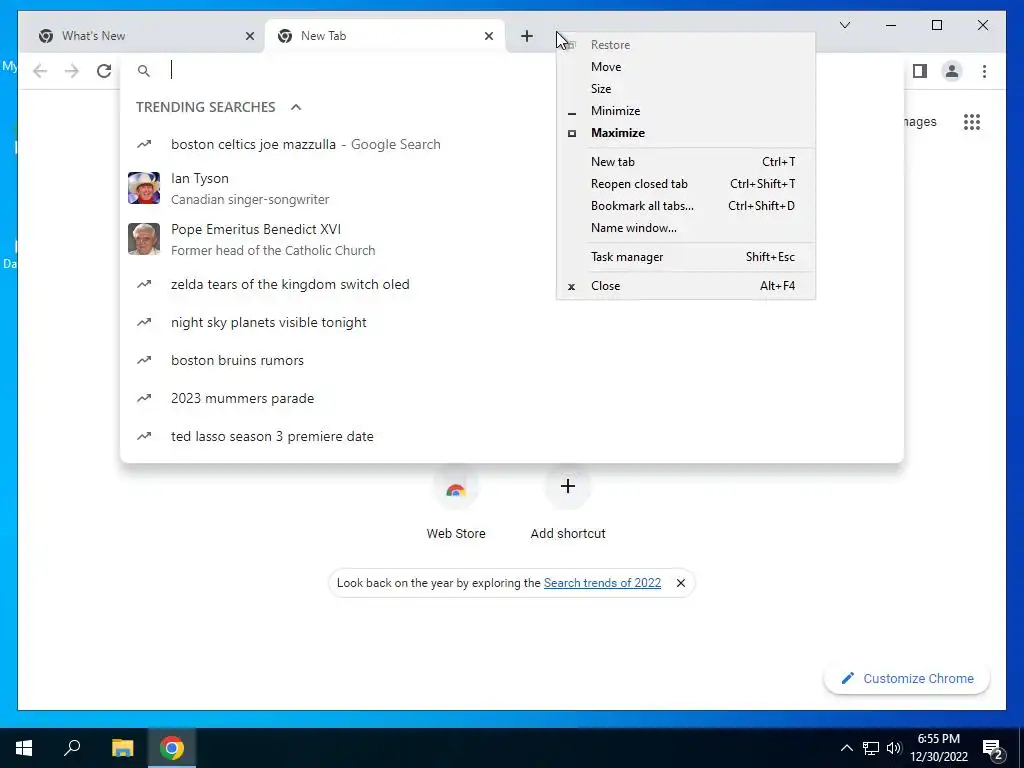Click Pope Benedict thumbnail photo

(x=144, y=239)
